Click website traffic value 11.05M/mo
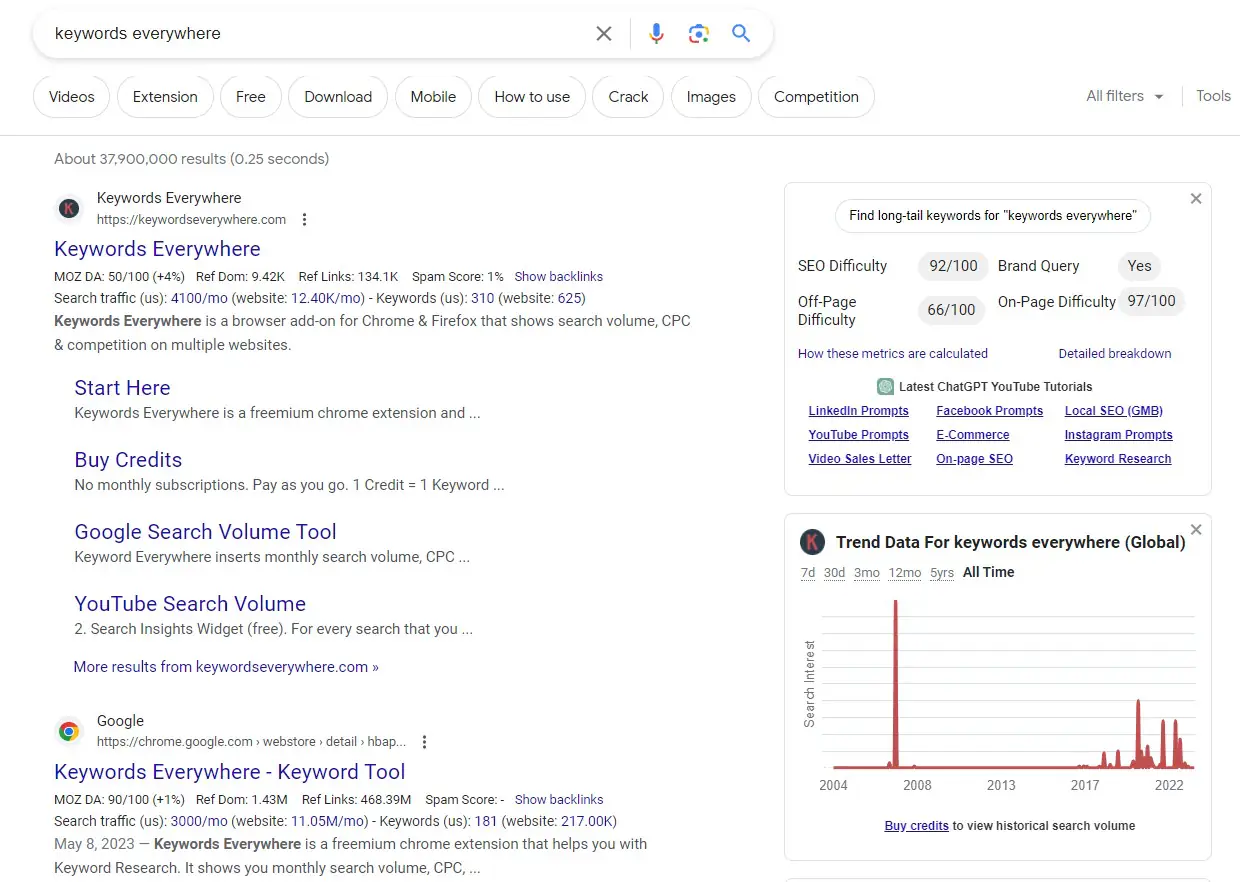 [x=328, y=821]
